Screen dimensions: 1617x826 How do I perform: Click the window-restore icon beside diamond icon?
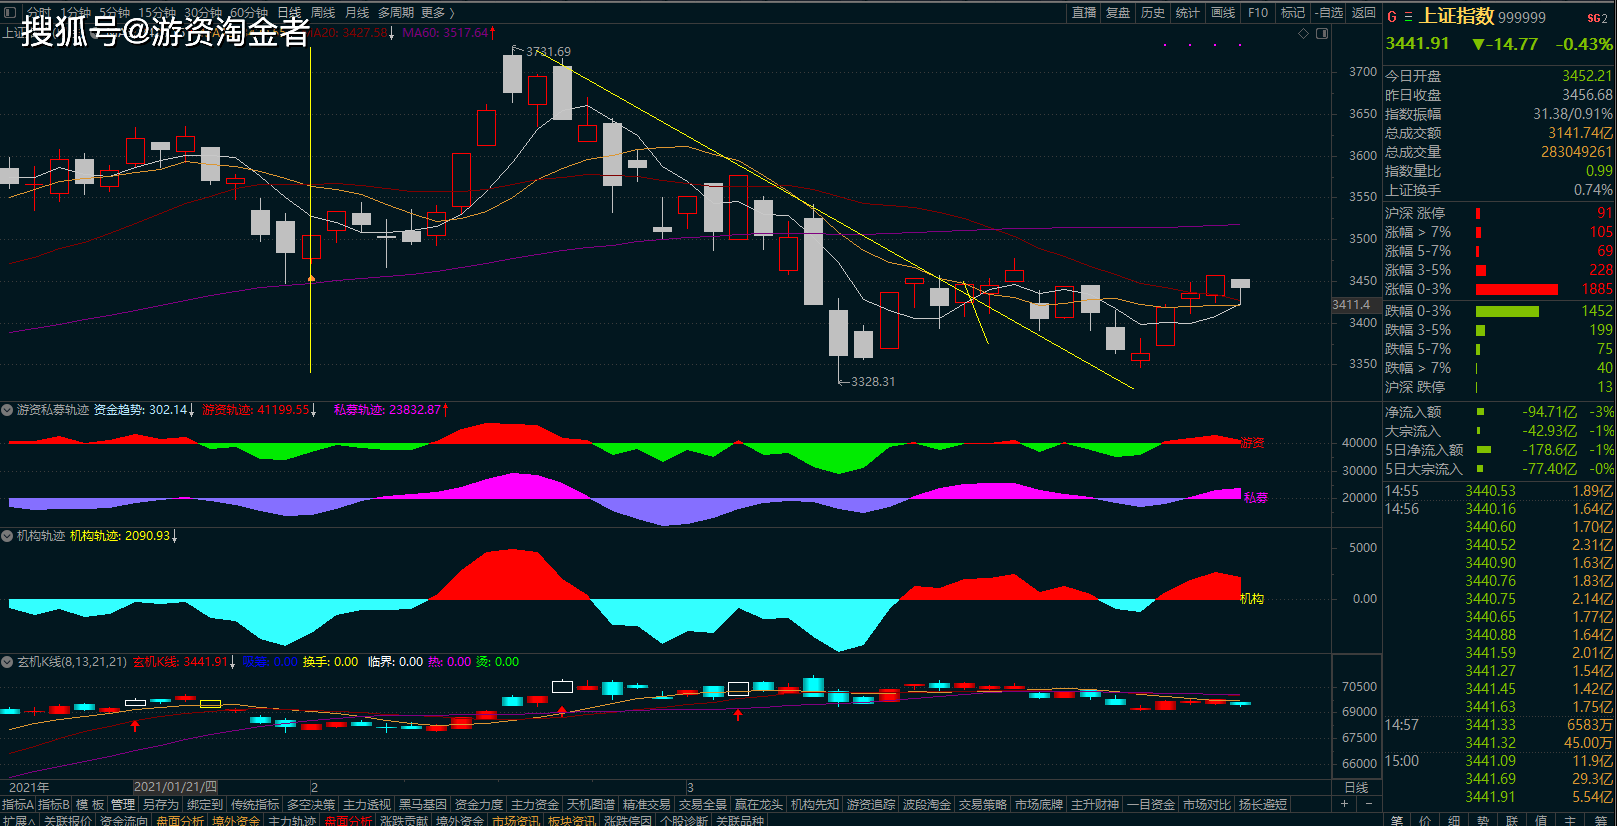point(1322,34)
